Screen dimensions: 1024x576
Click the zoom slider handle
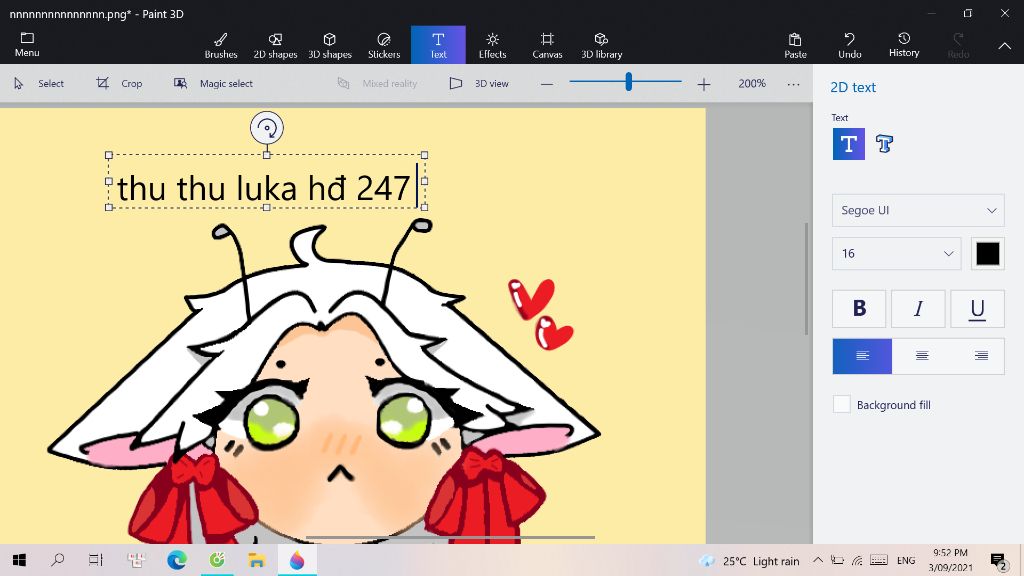coord(628,82)
